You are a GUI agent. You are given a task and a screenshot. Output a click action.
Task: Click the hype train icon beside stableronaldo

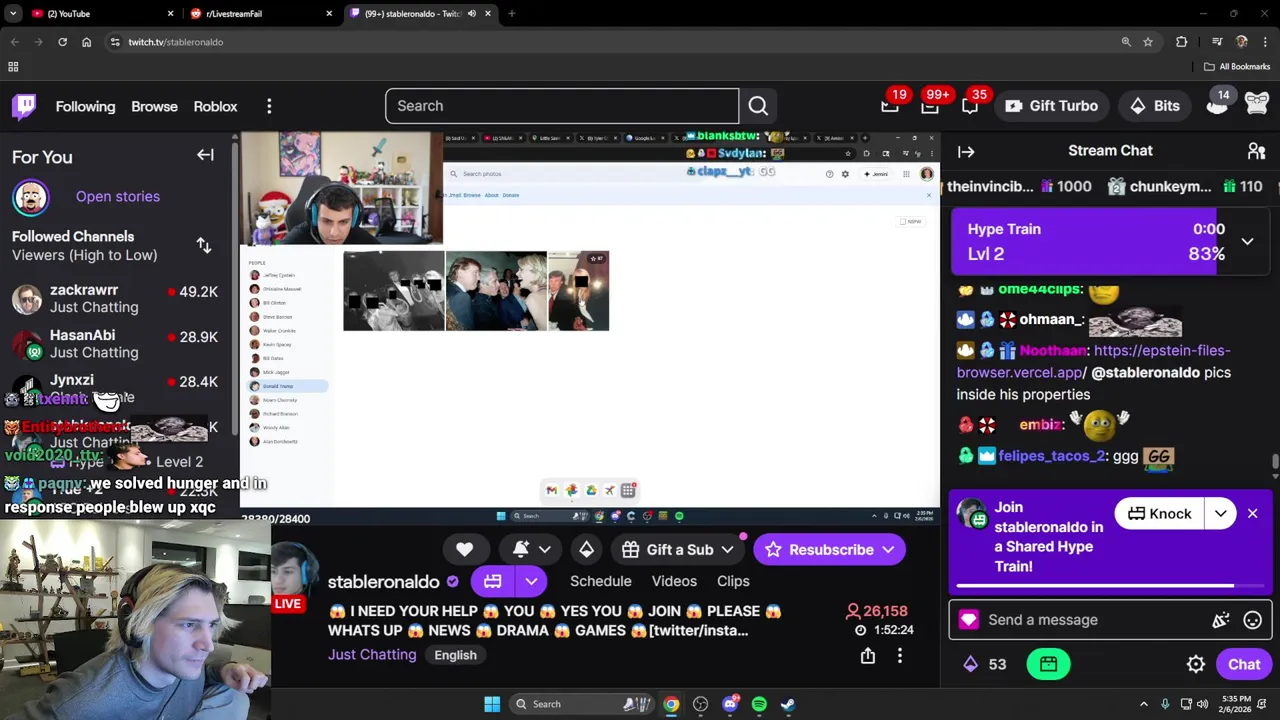492,581
